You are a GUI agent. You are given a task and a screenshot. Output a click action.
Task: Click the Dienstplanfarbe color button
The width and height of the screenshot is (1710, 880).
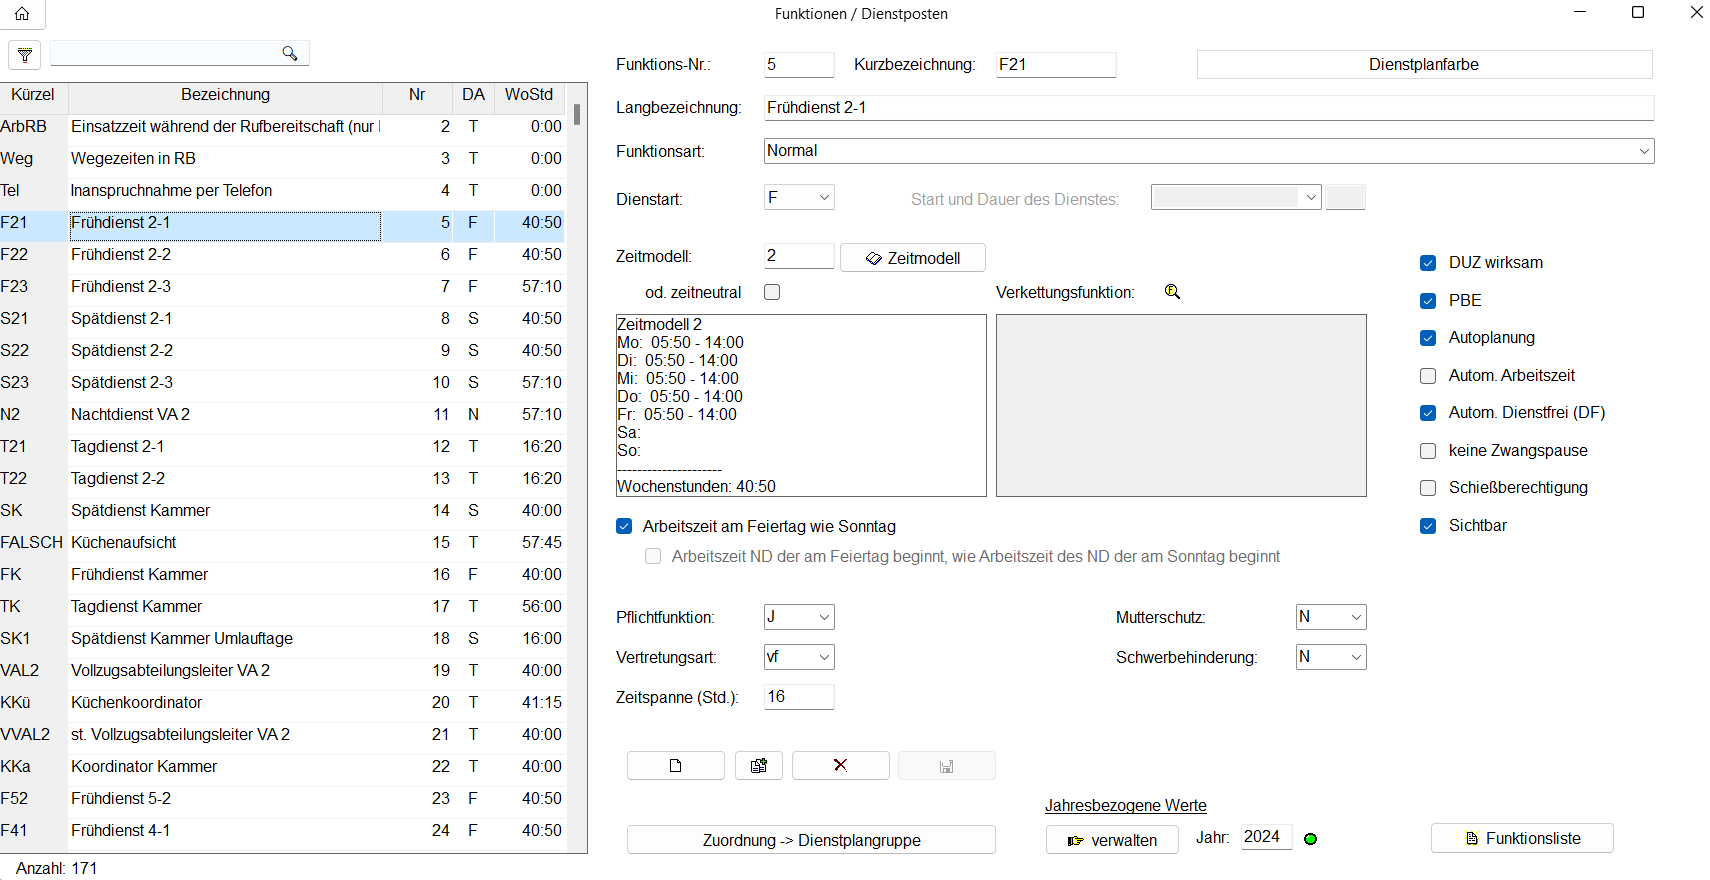click(1423, 65)
